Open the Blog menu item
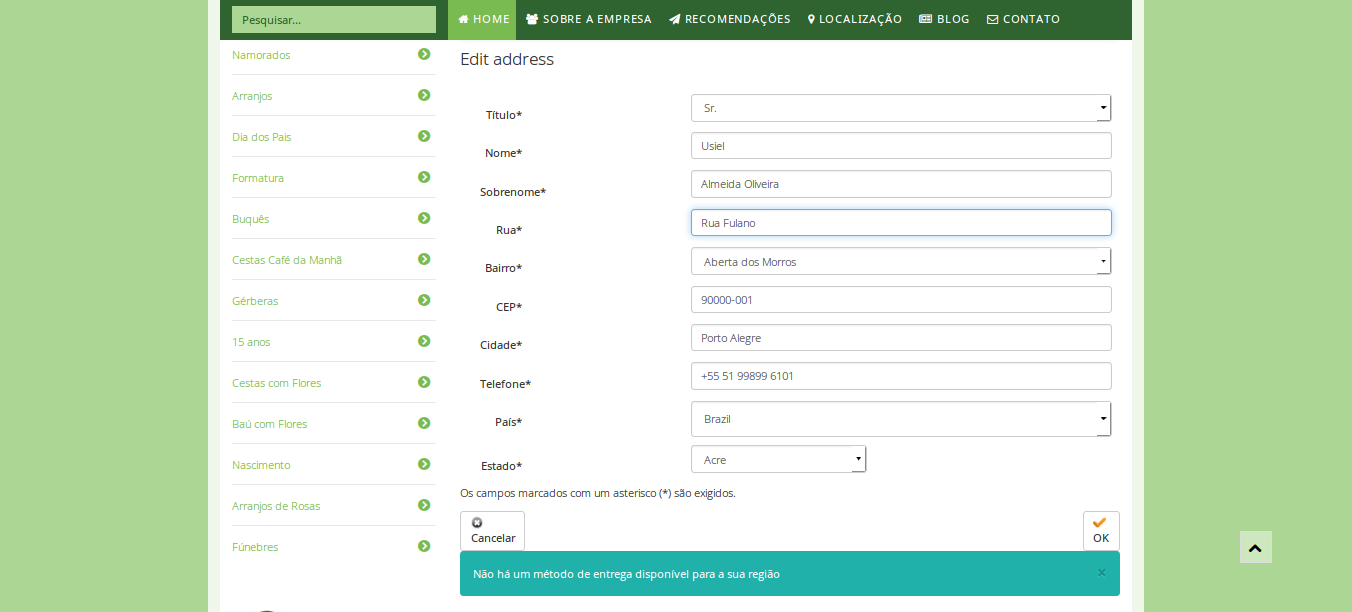This screenshot has width=1352, height=612. pyautogui.click(x=944, y=19)
